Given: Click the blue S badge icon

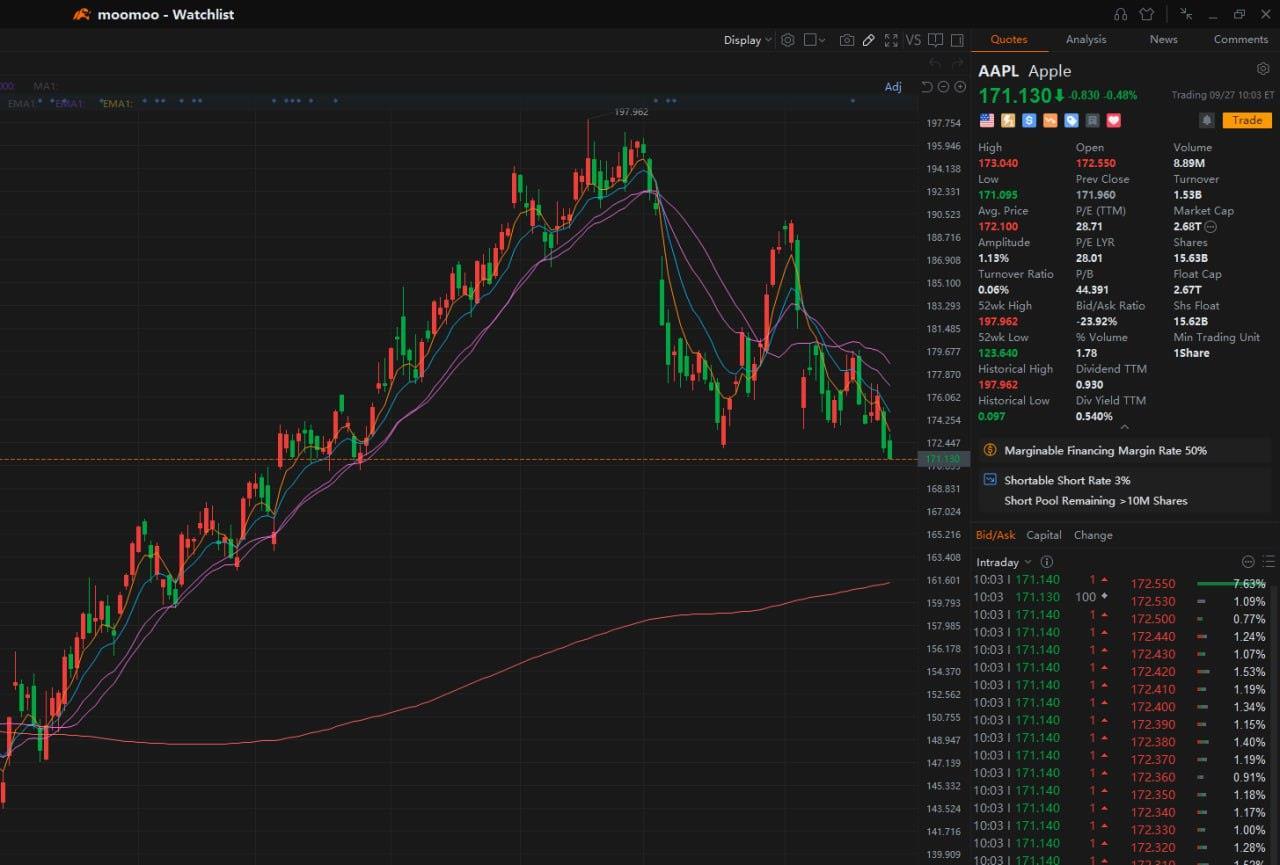Looking at the screenshot, I should pyautogui.click(x=1029, y=120).
